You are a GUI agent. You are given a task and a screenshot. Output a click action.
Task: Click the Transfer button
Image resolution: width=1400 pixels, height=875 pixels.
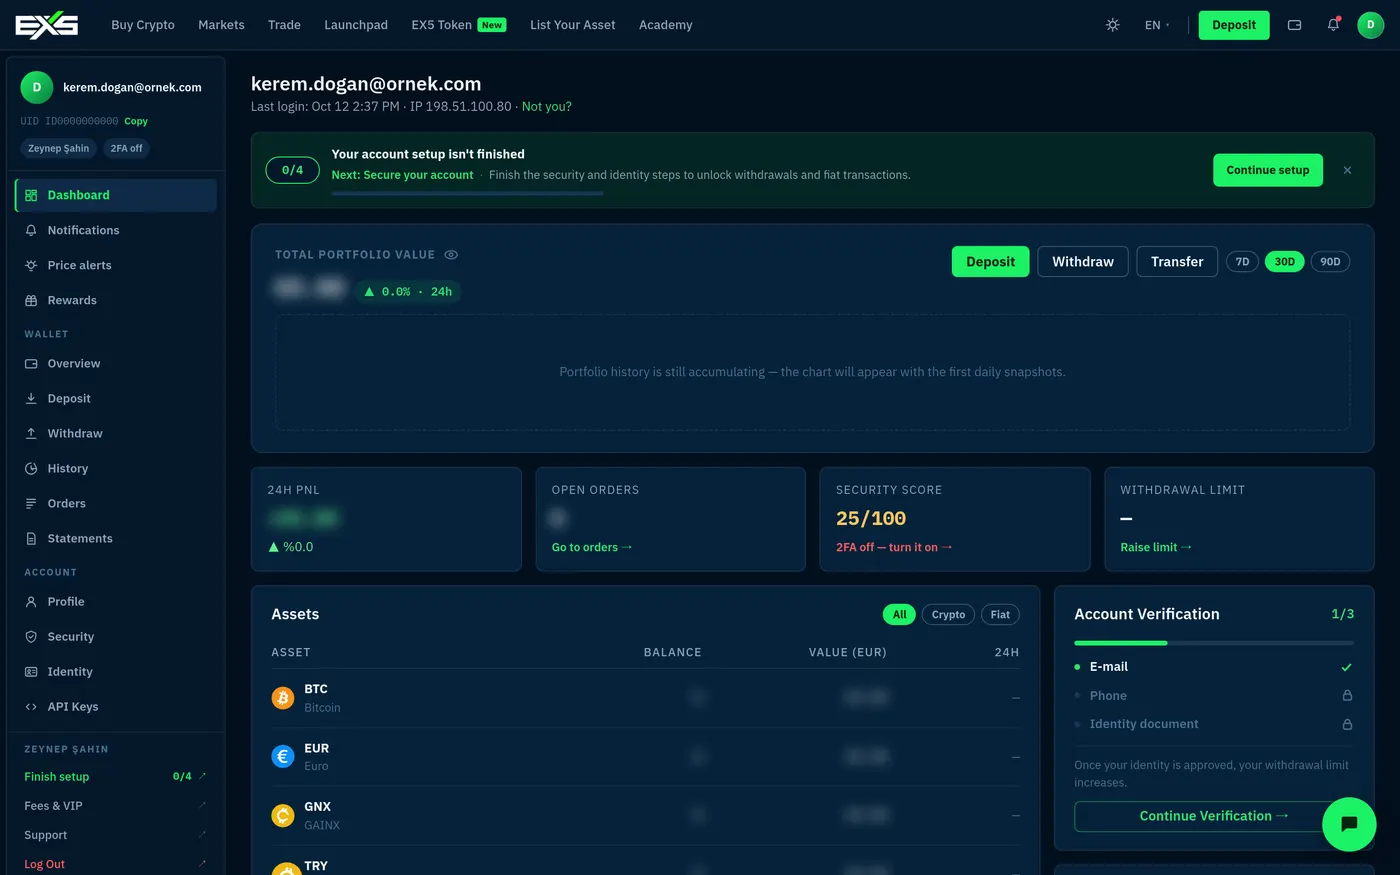click(1177, 262)
